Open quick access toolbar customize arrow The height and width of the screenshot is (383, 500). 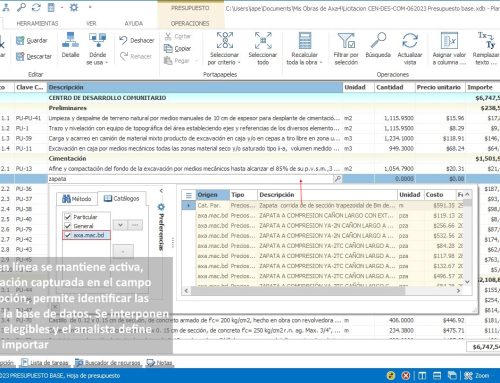(90, 7)
